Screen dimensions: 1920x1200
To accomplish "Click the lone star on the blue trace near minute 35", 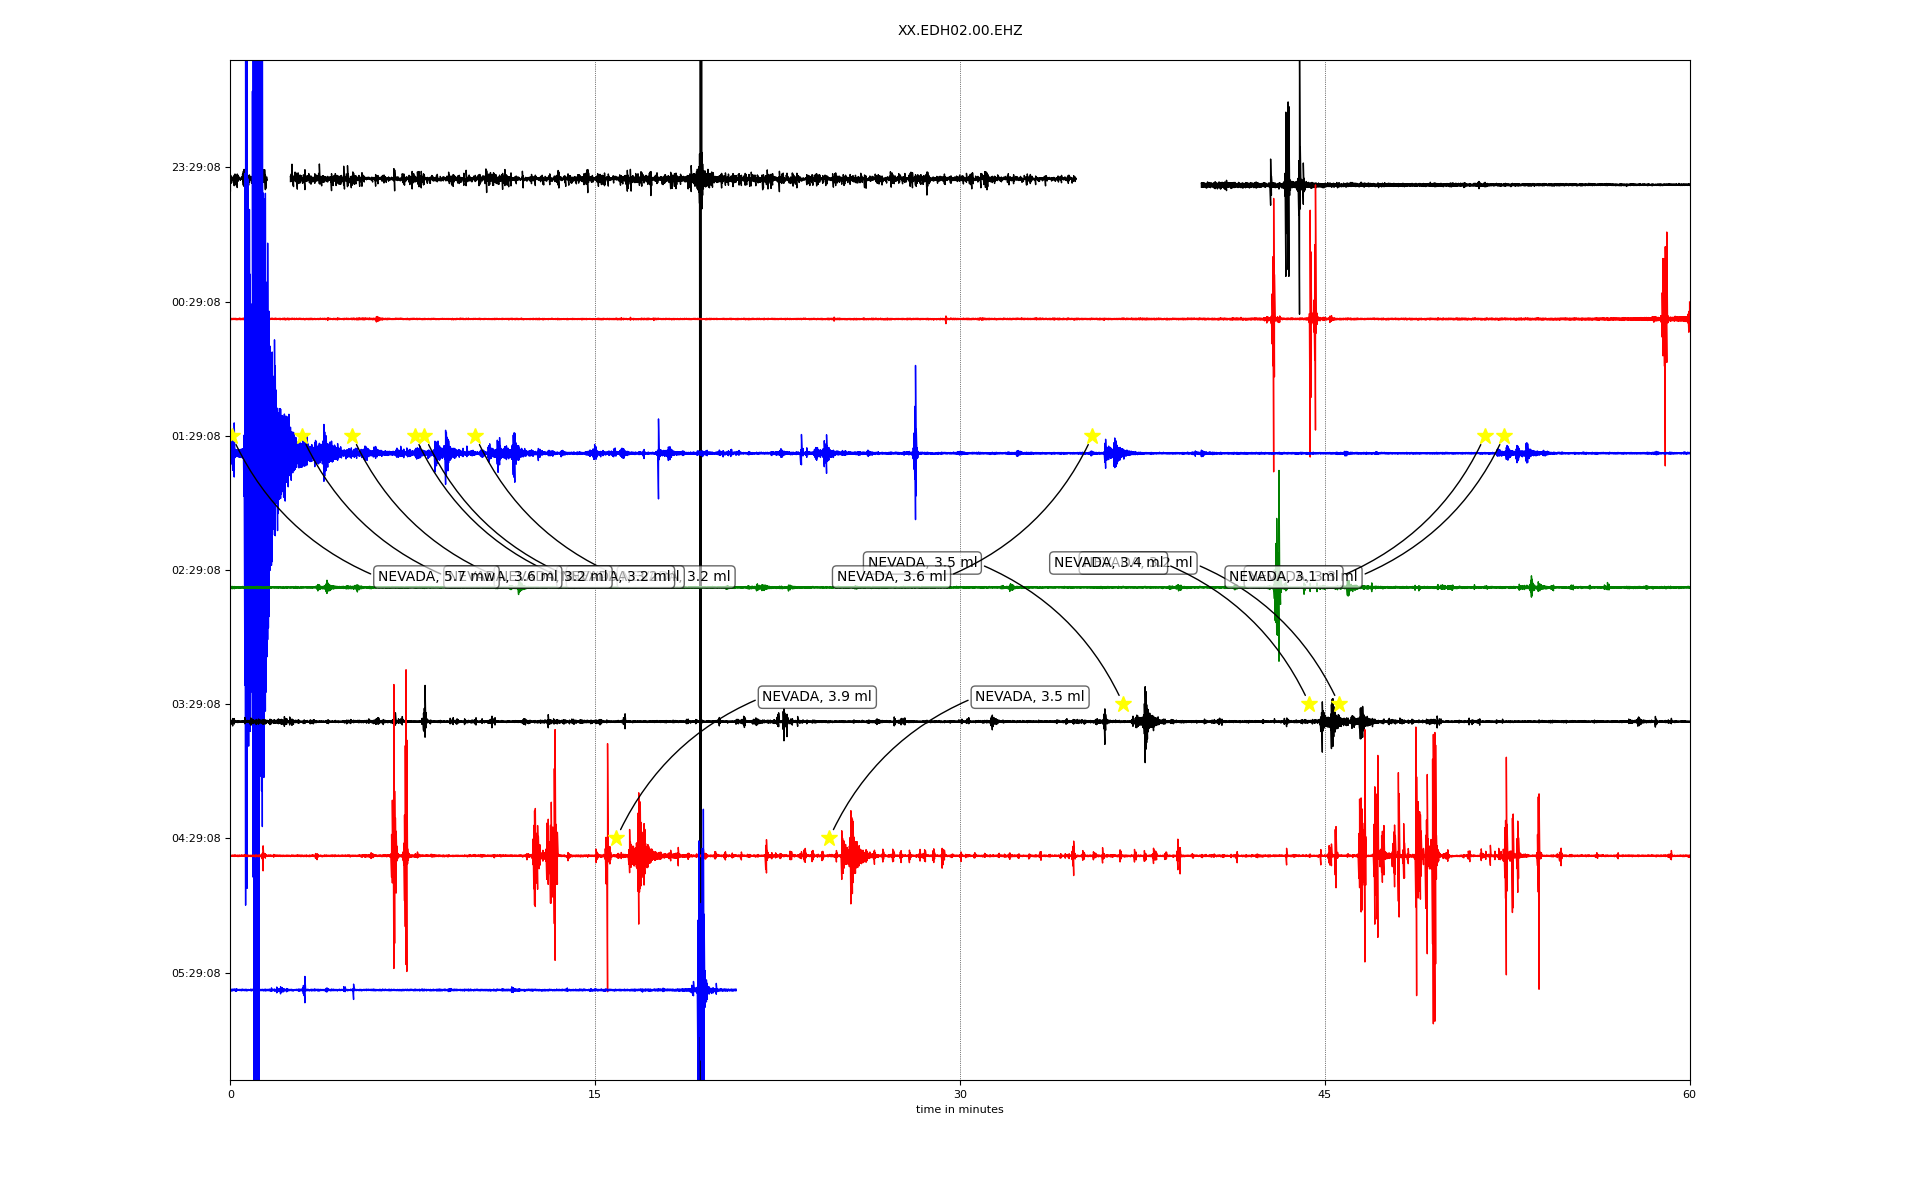I will pyautogui.click(x=1092, y=436).
